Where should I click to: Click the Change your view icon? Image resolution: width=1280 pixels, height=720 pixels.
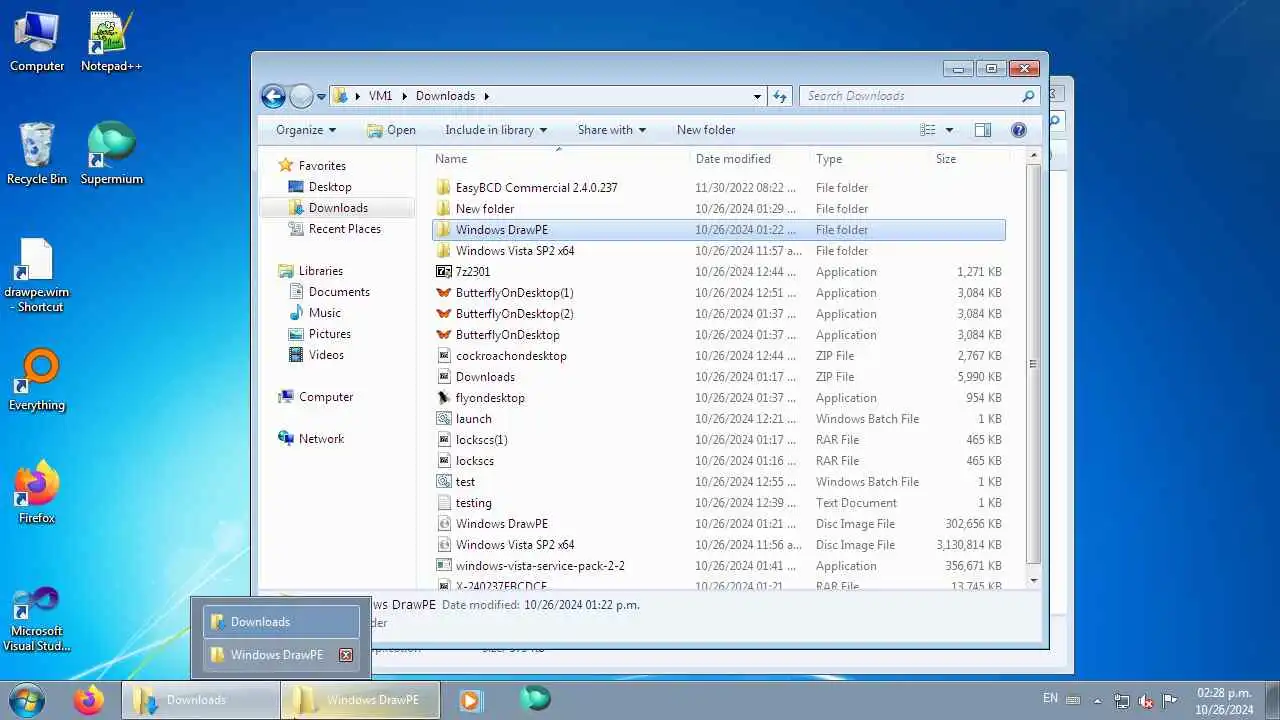(x=928, y=130)
